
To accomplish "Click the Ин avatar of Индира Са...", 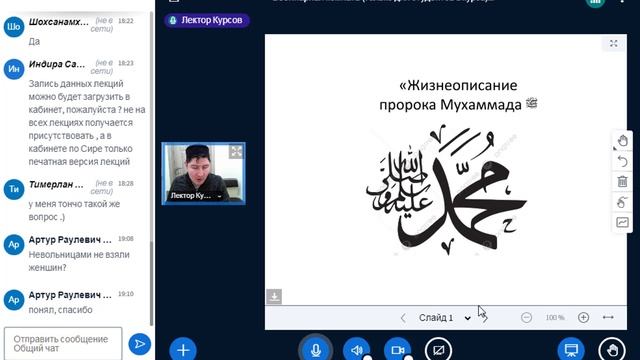I will tap(14, 69).
